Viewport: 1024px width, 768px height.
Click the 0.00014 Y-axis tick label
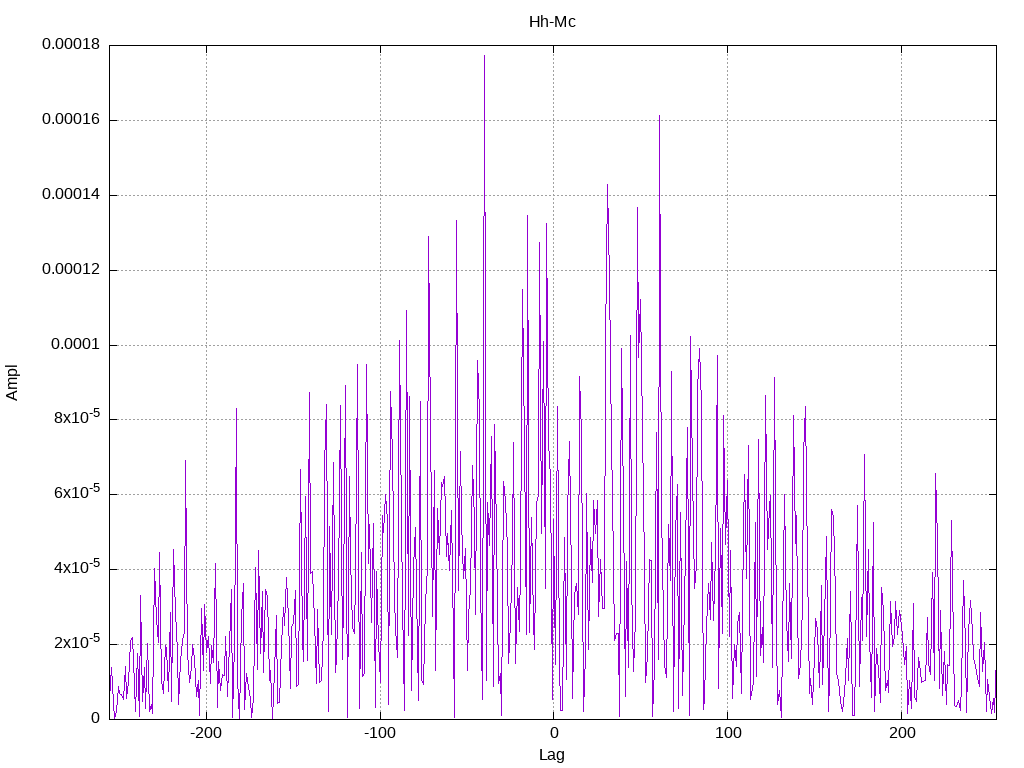pos(71,195)
